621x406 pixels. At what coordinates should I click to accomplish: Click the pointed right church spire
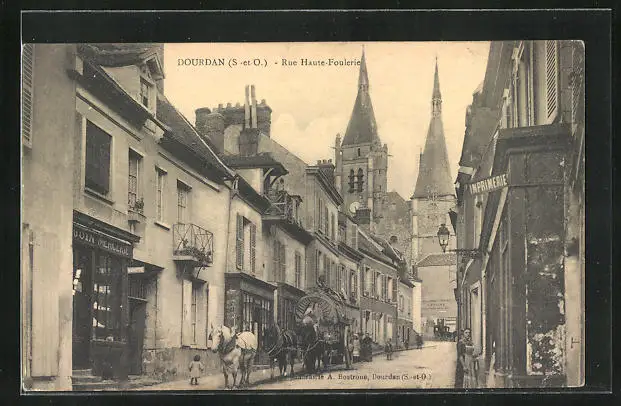point(435,140)
